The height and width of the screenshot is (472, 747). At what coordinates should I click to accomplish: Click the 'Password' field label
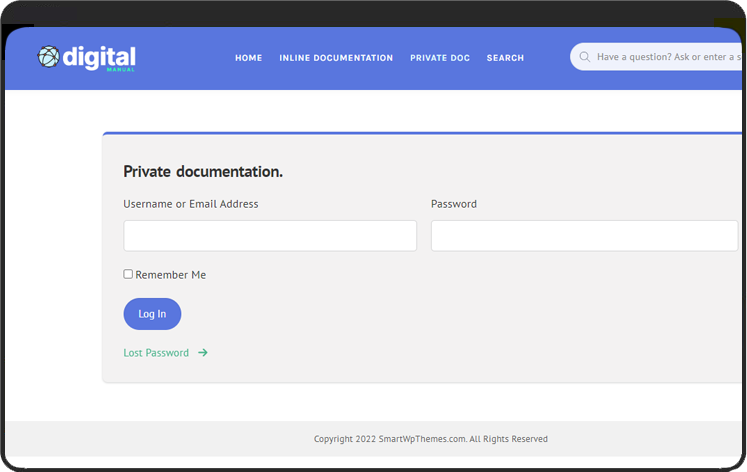click(454, 204)
